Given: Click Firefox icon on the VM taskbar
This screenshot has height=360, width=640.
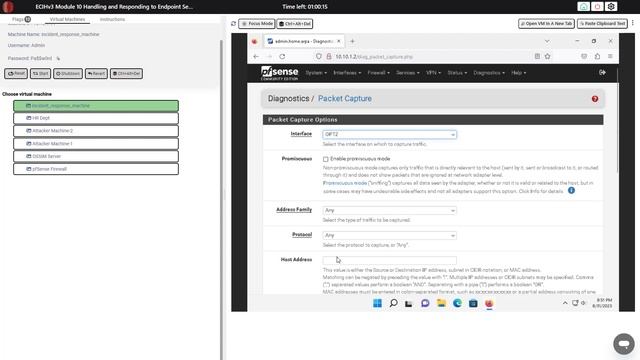Looking at the screenshot, I should [x=489, y=303].
